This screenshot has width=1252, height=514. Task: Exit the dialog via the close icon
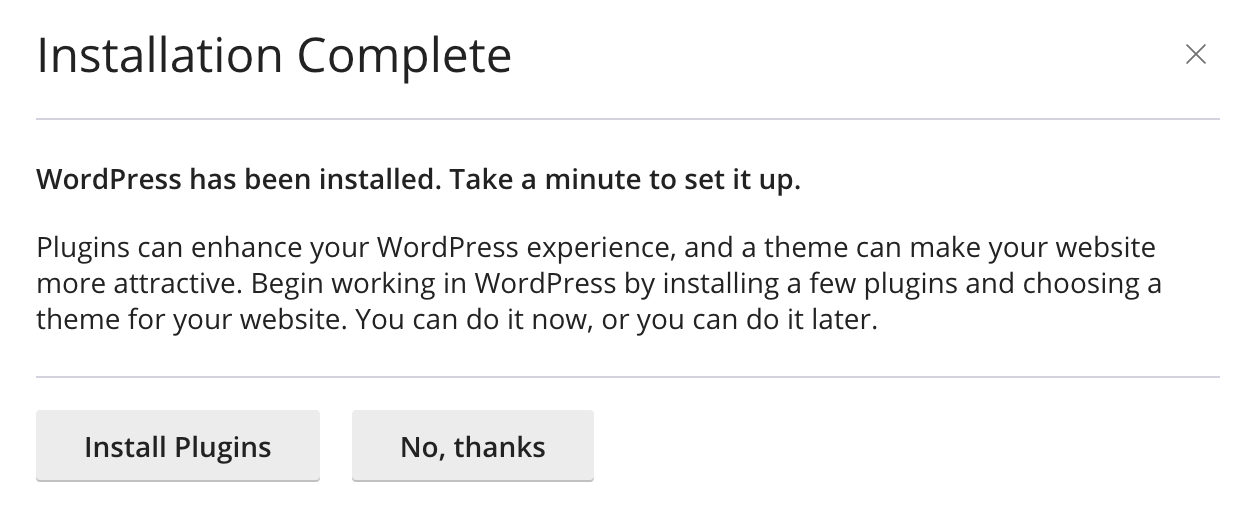pyautogui.click(x=1195, y=55)
